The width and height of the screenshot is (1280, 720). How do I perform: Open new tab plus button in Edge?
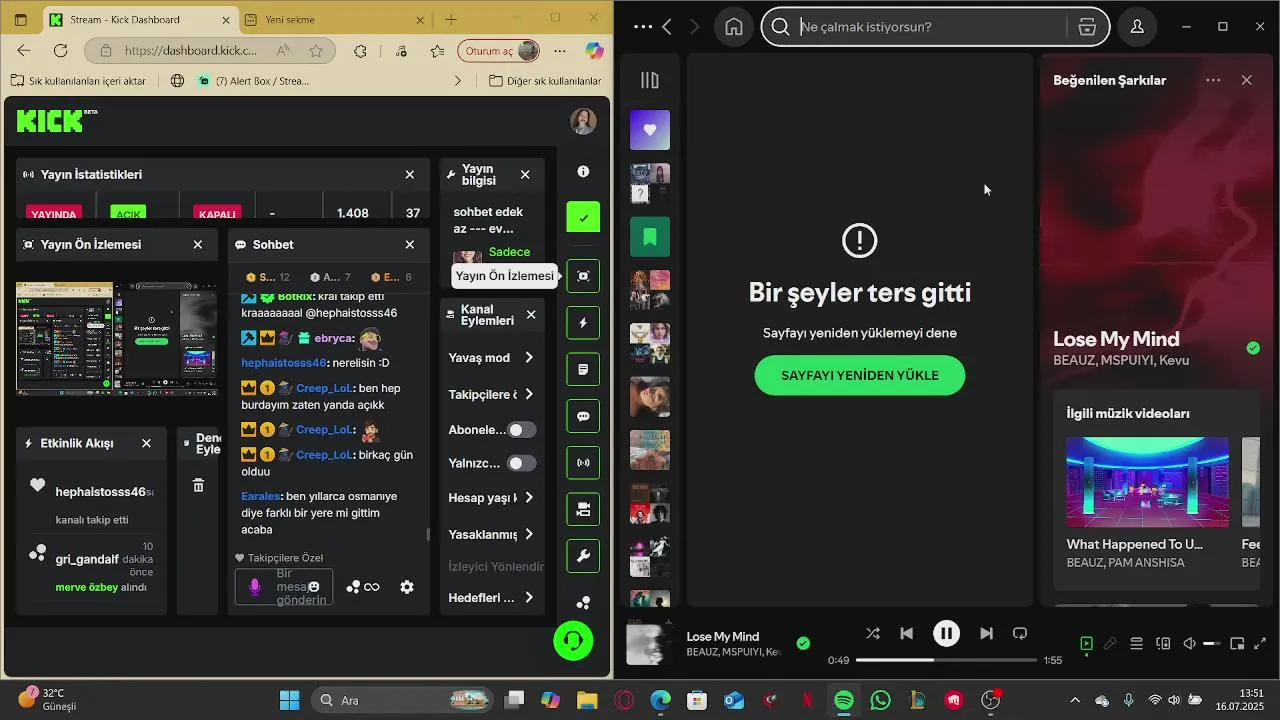point(451,20)
